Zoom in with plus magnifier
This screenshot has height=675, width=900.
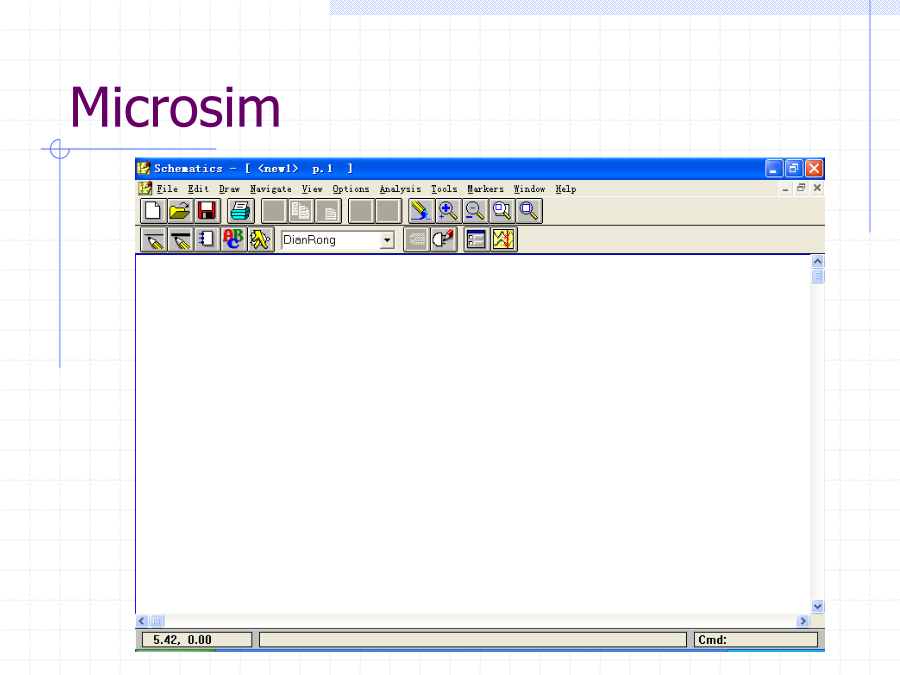click(448, 211)
